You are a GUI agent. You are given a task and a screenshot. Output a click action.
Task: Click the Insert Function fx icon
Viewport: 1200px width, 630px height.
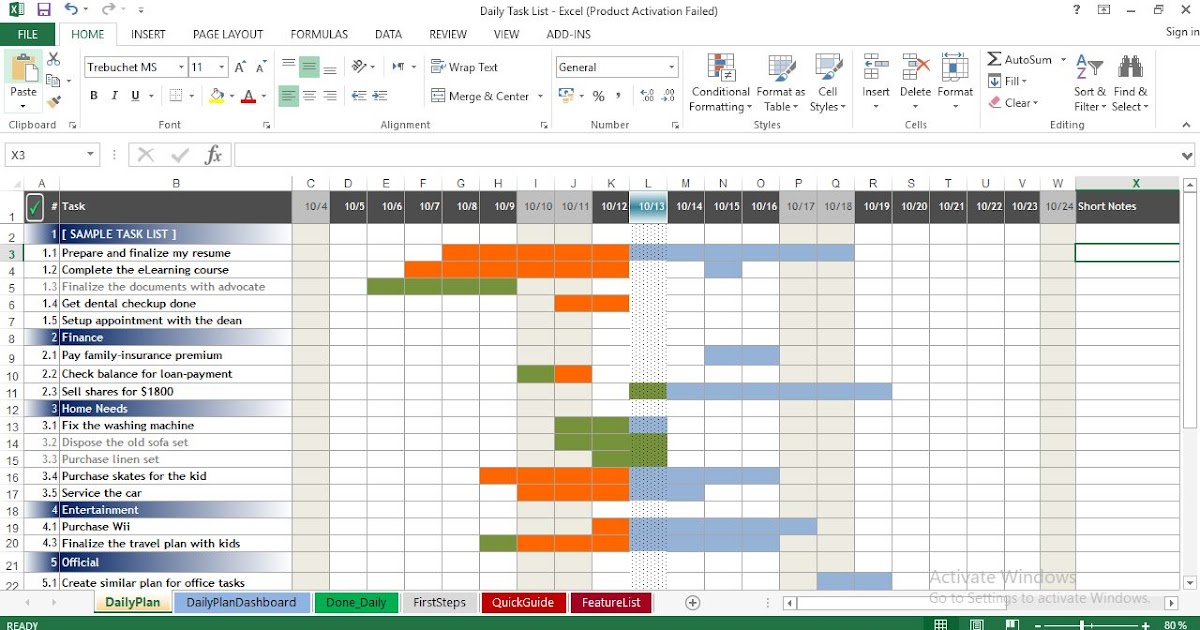212,154
